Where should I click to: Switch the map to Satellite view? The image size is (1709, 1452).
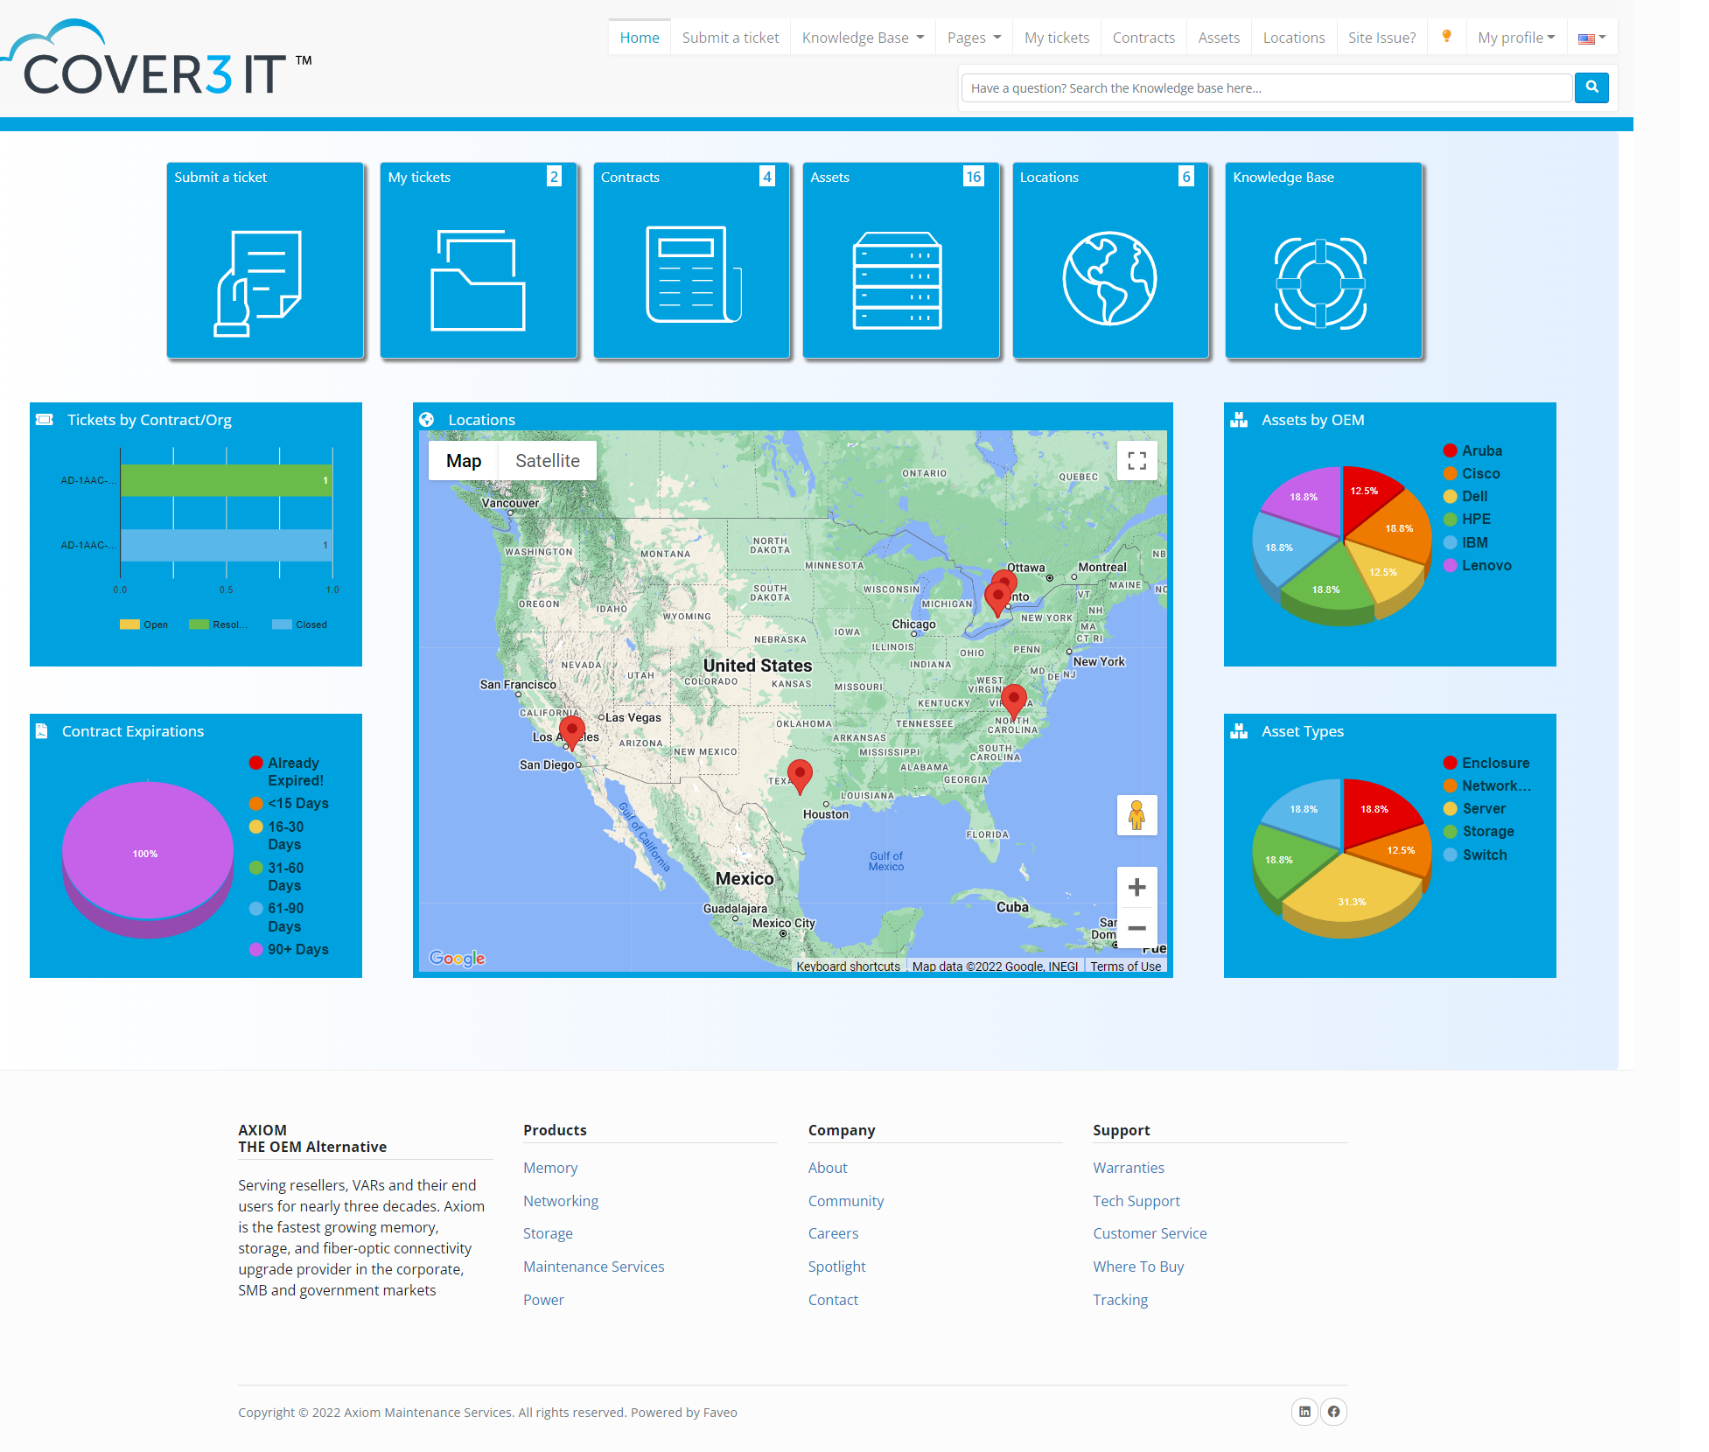(546, 460)
